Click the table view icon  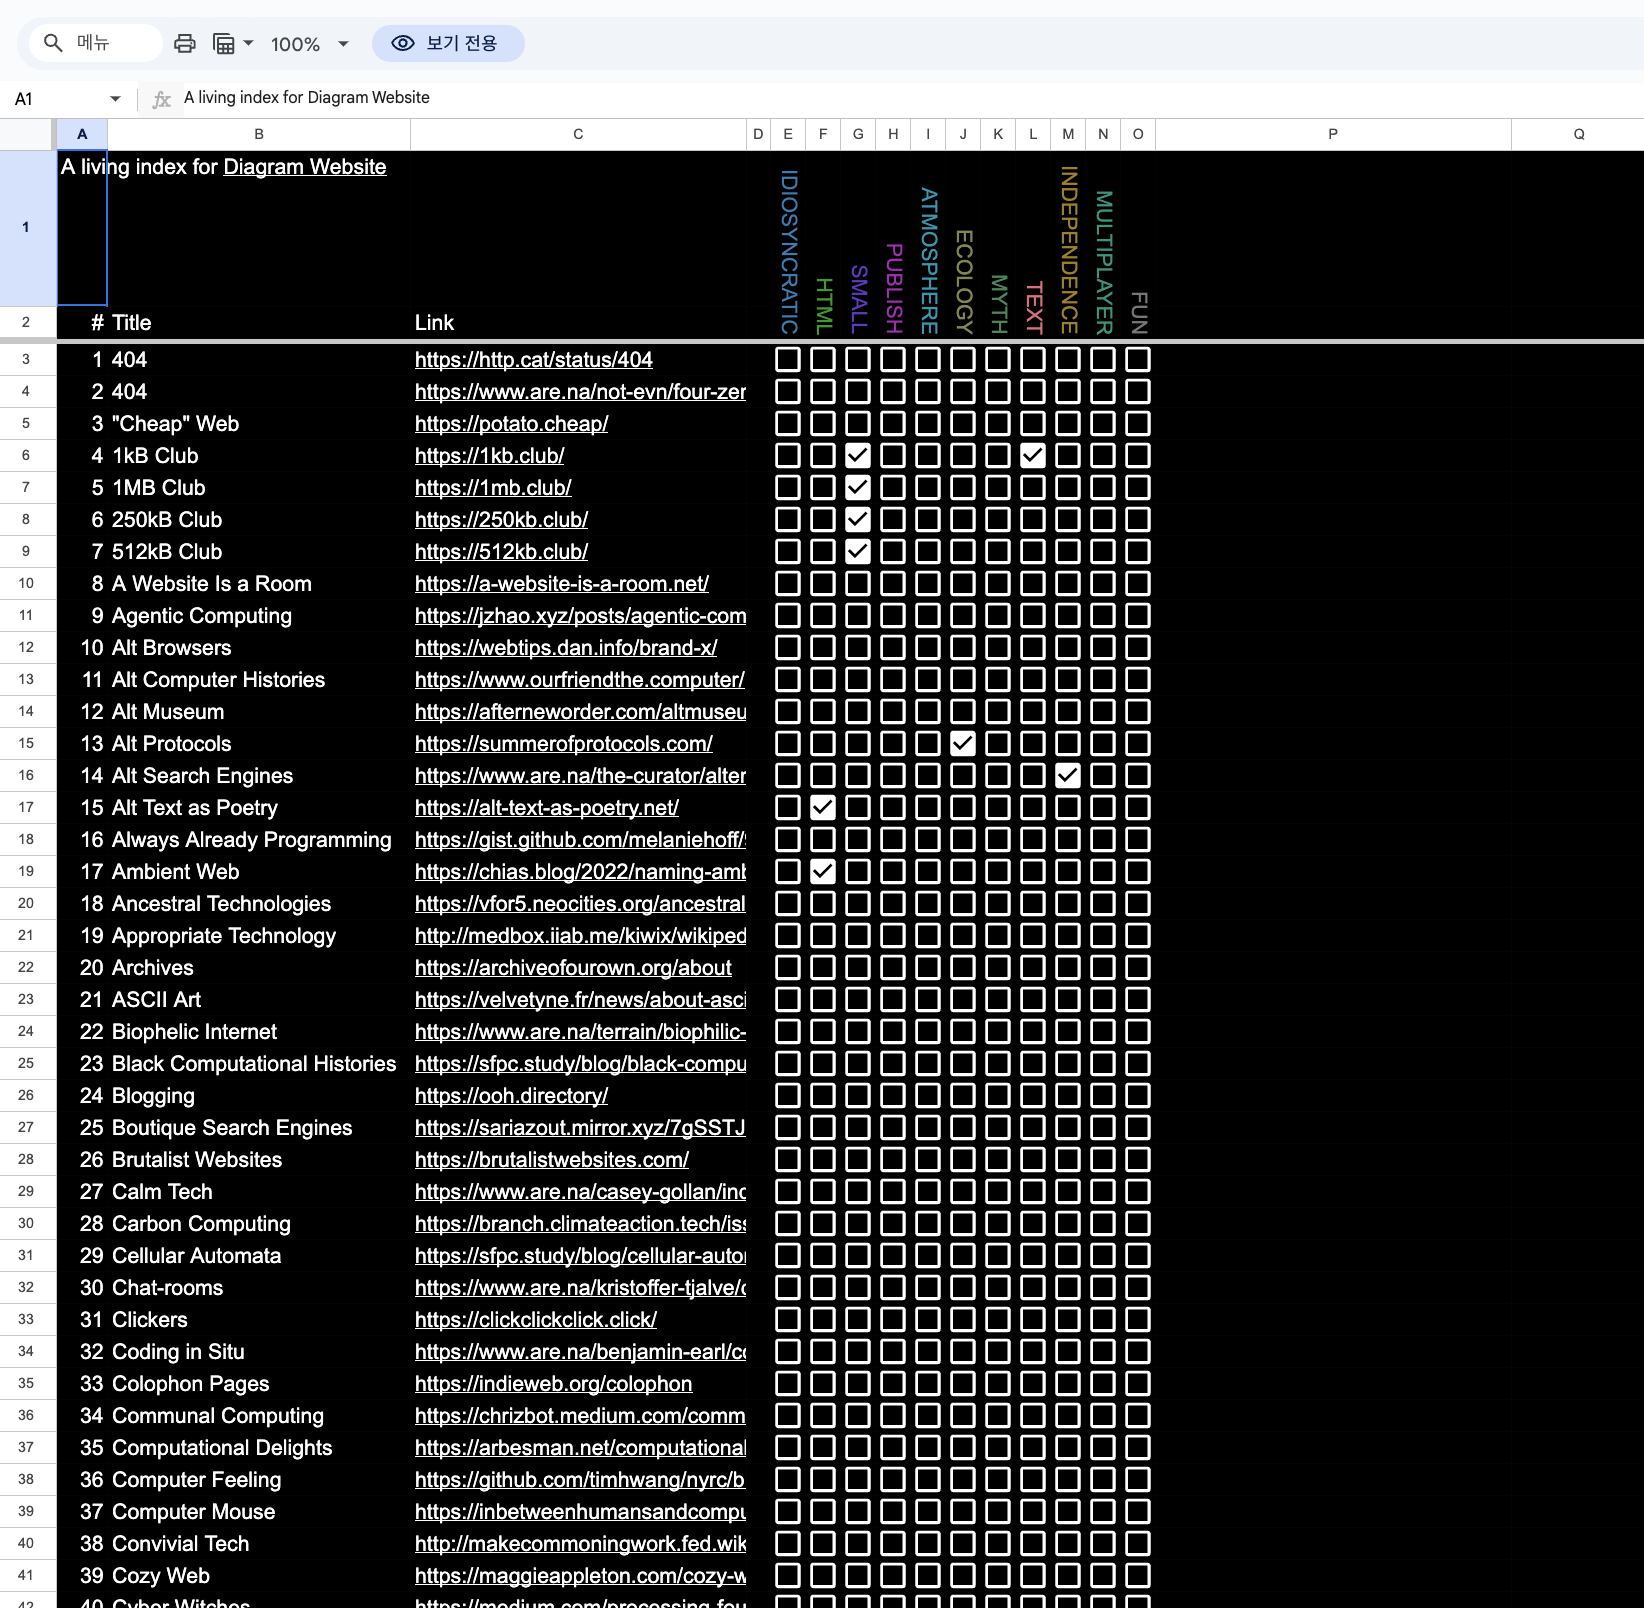click(224, 43)
